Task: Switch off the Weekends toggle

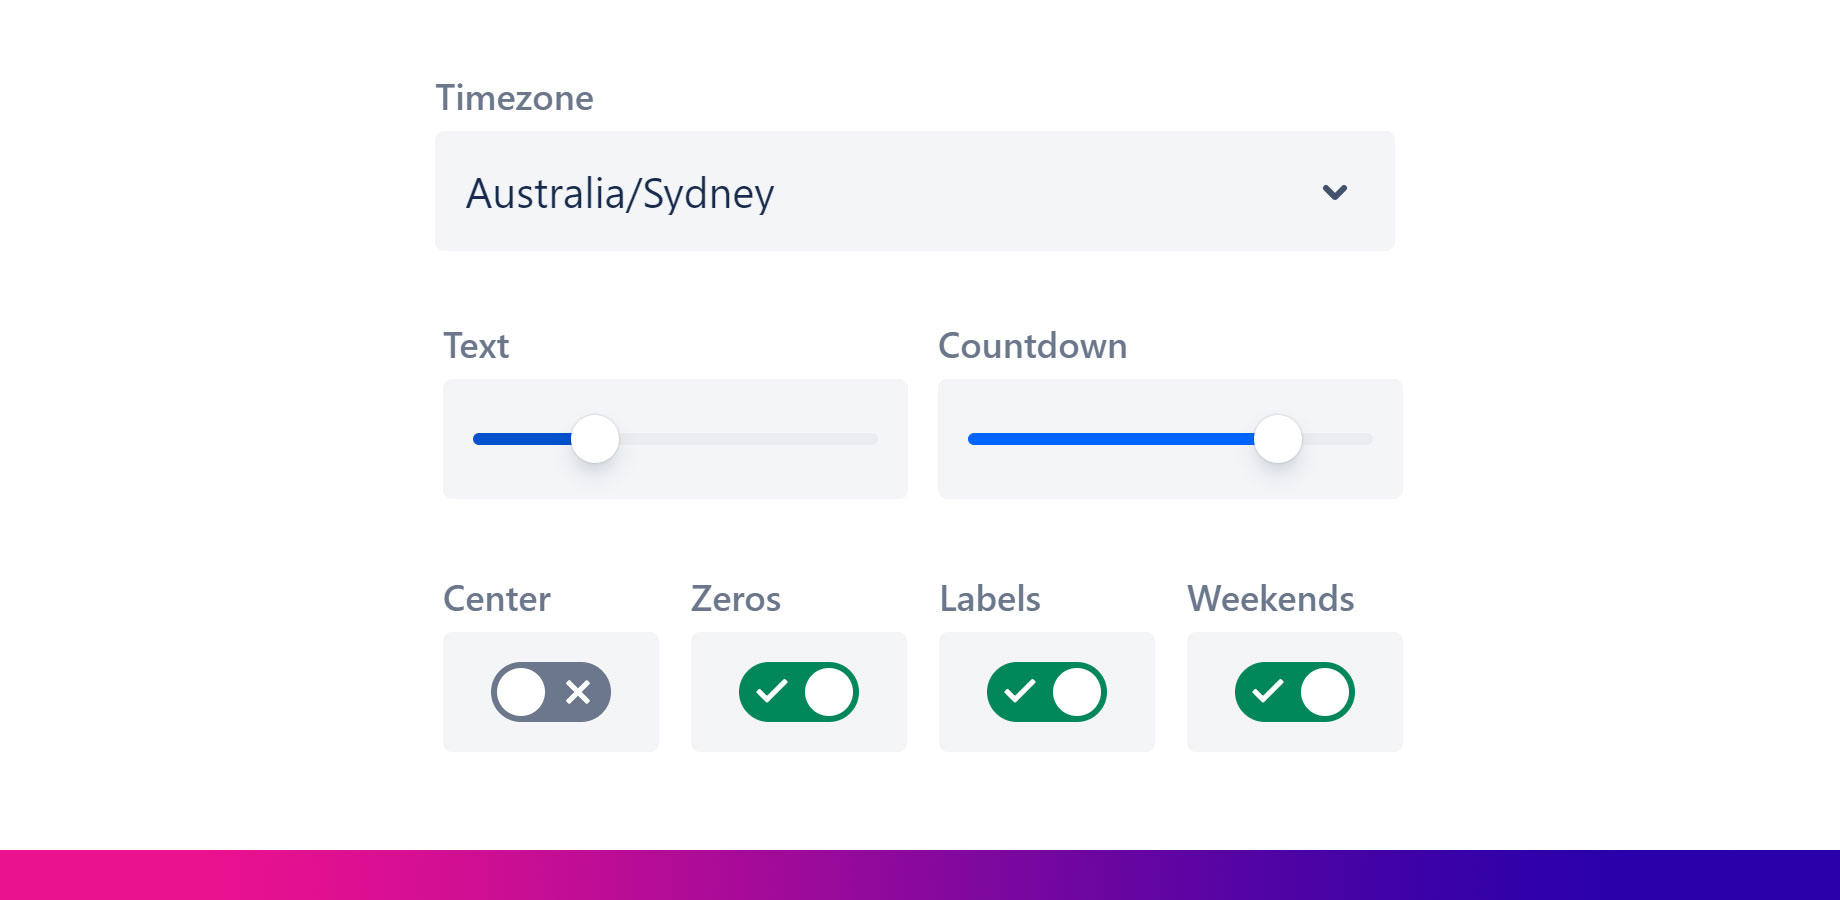Action: [x=1294, y=692]
